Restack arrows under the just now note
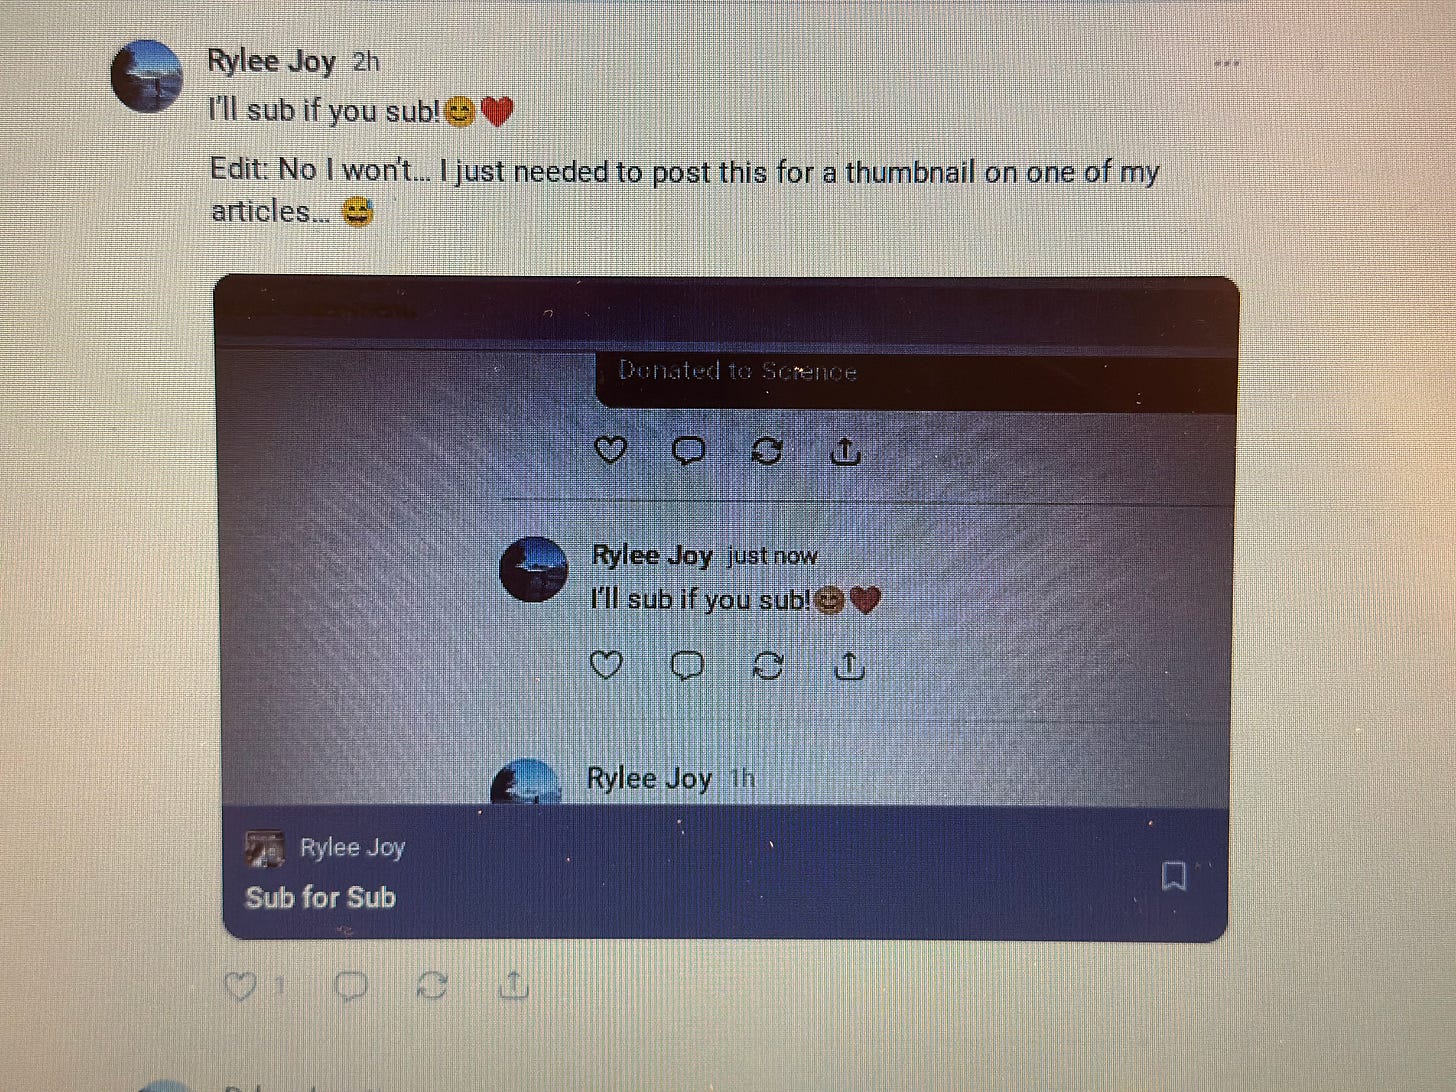This screenshot has height=1092, width=1456. (x=768, y=666)
